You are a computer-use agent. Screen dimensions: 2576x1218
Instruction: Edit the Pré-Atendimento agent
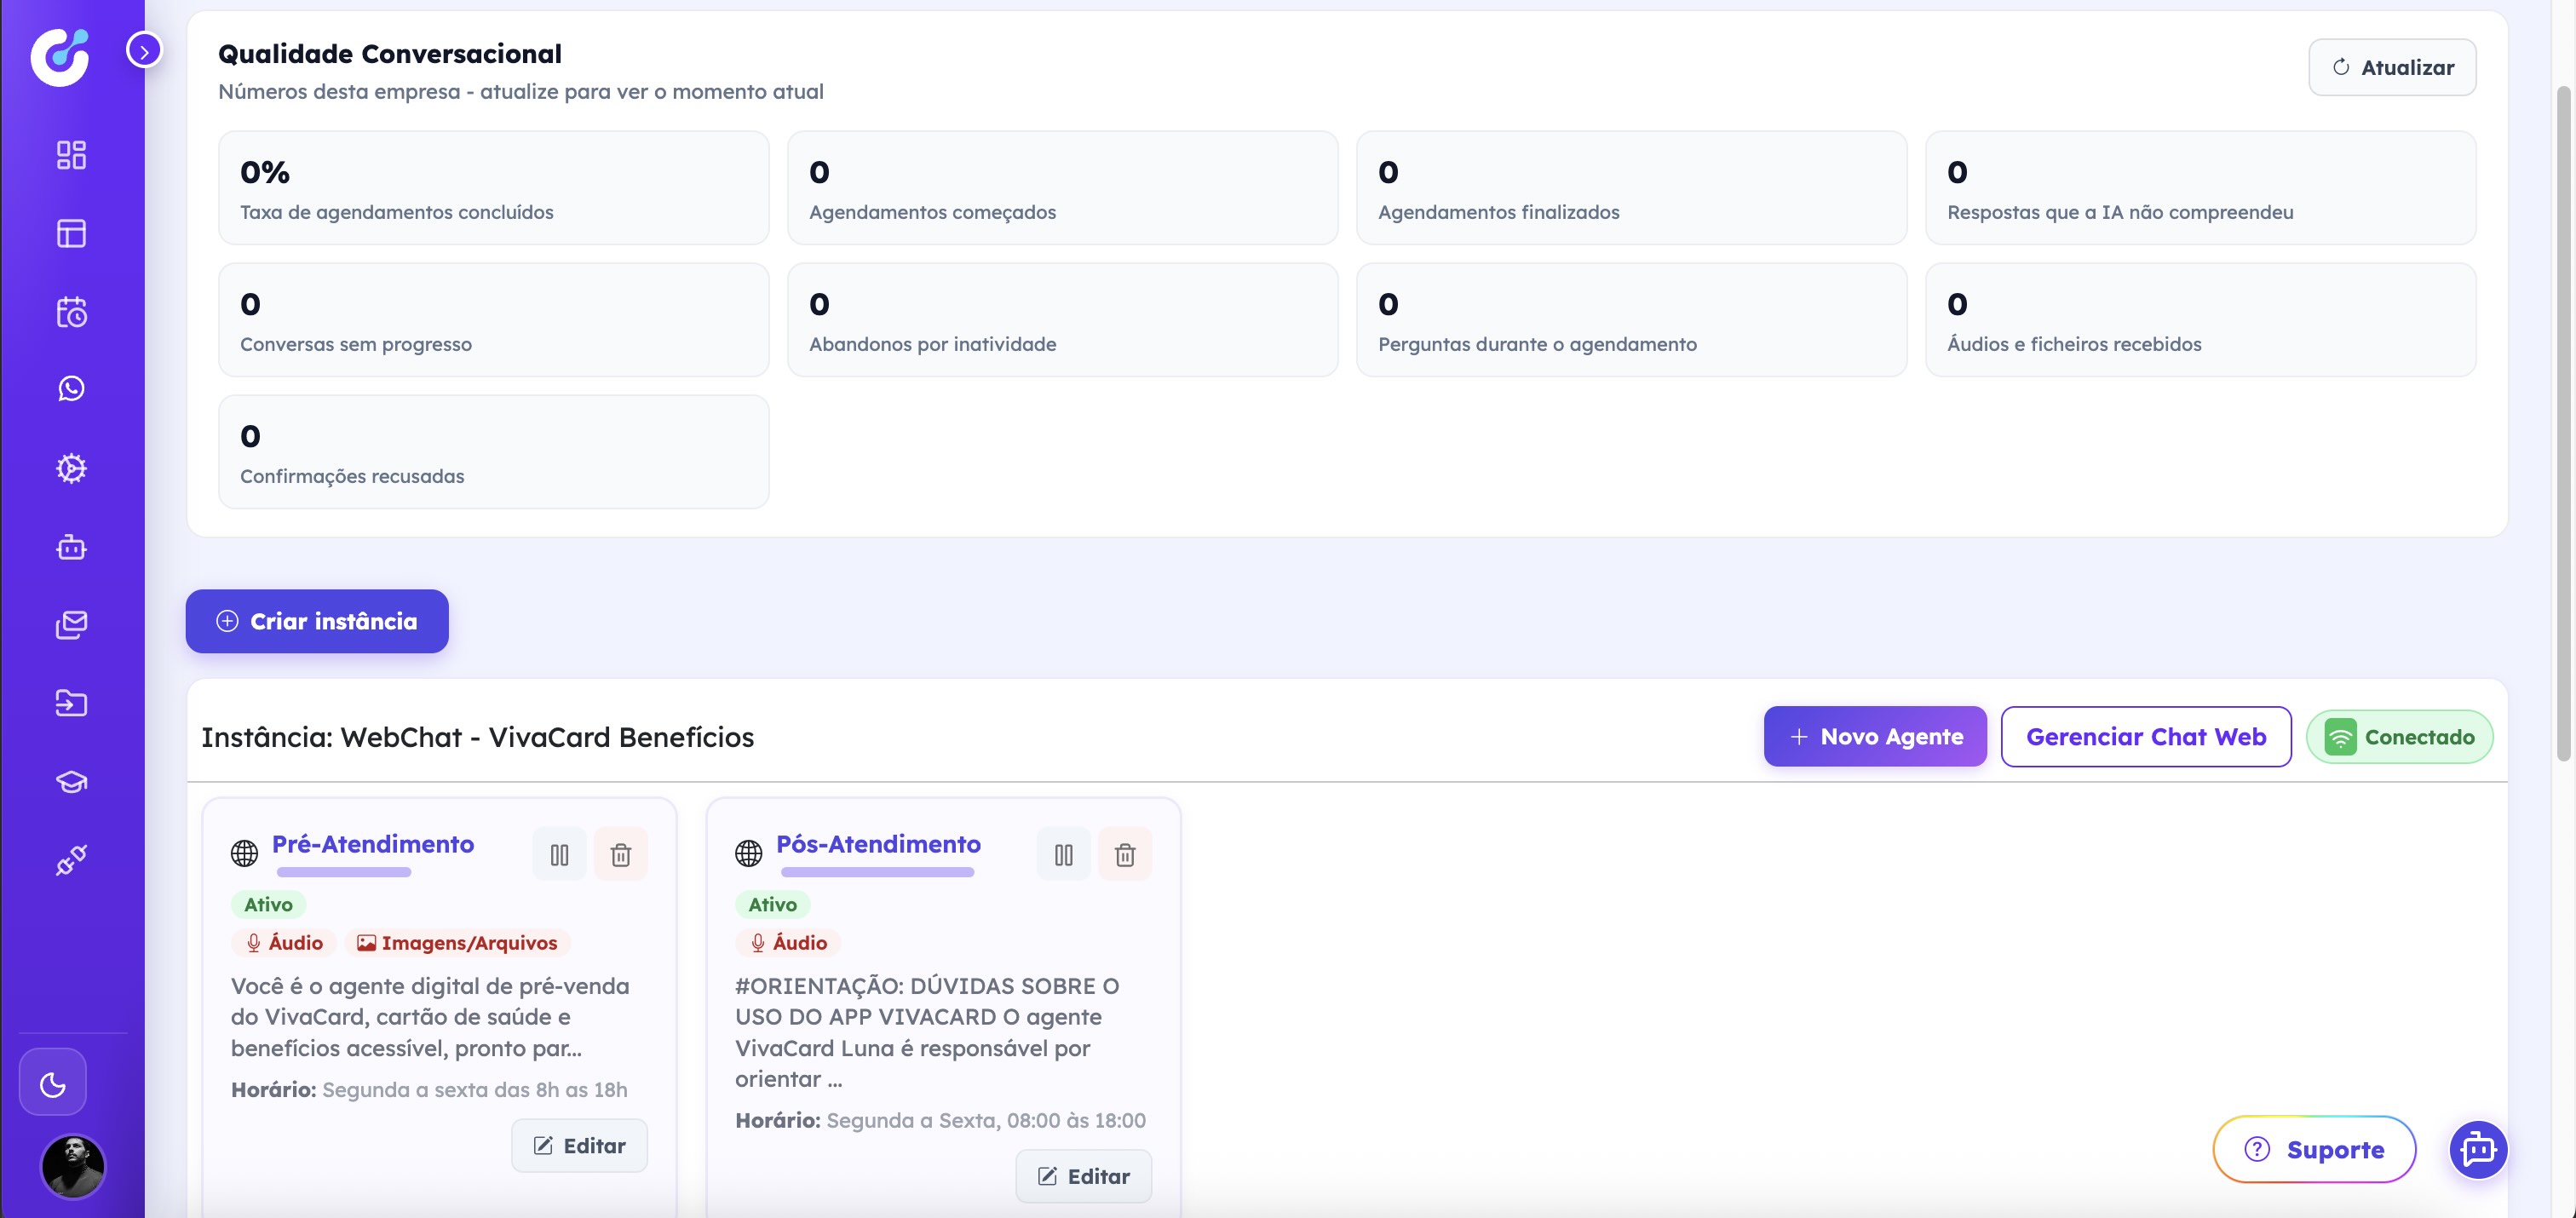(579, 1146)
